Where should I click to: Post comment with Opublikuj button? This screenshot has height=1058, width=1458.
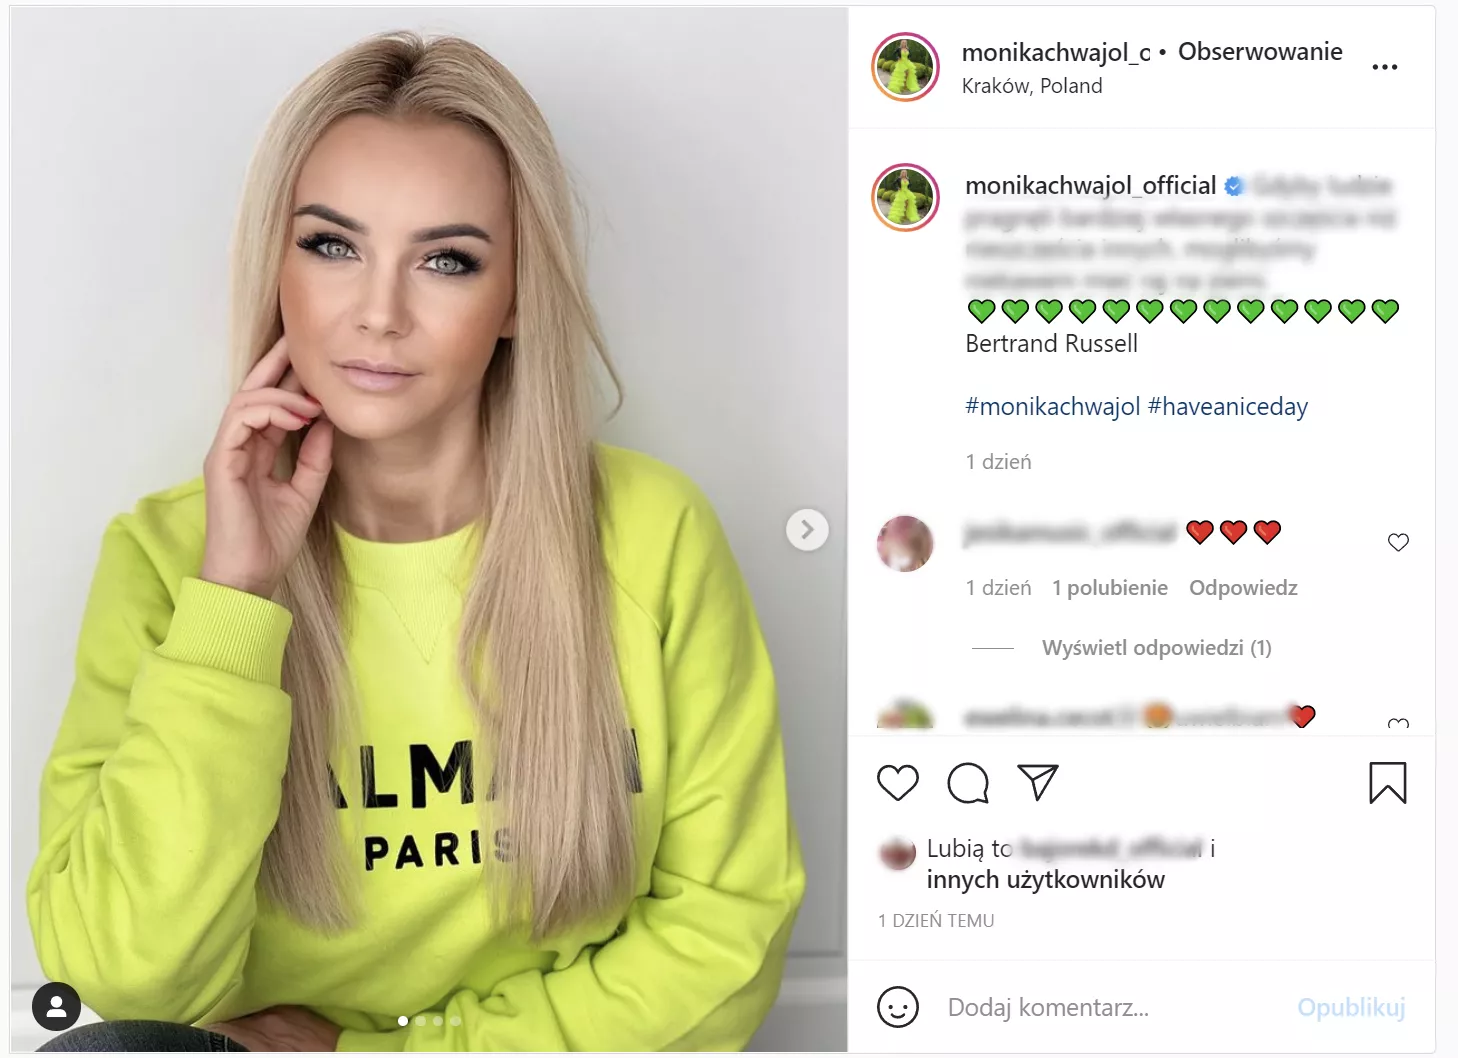coord(1351,1007)
